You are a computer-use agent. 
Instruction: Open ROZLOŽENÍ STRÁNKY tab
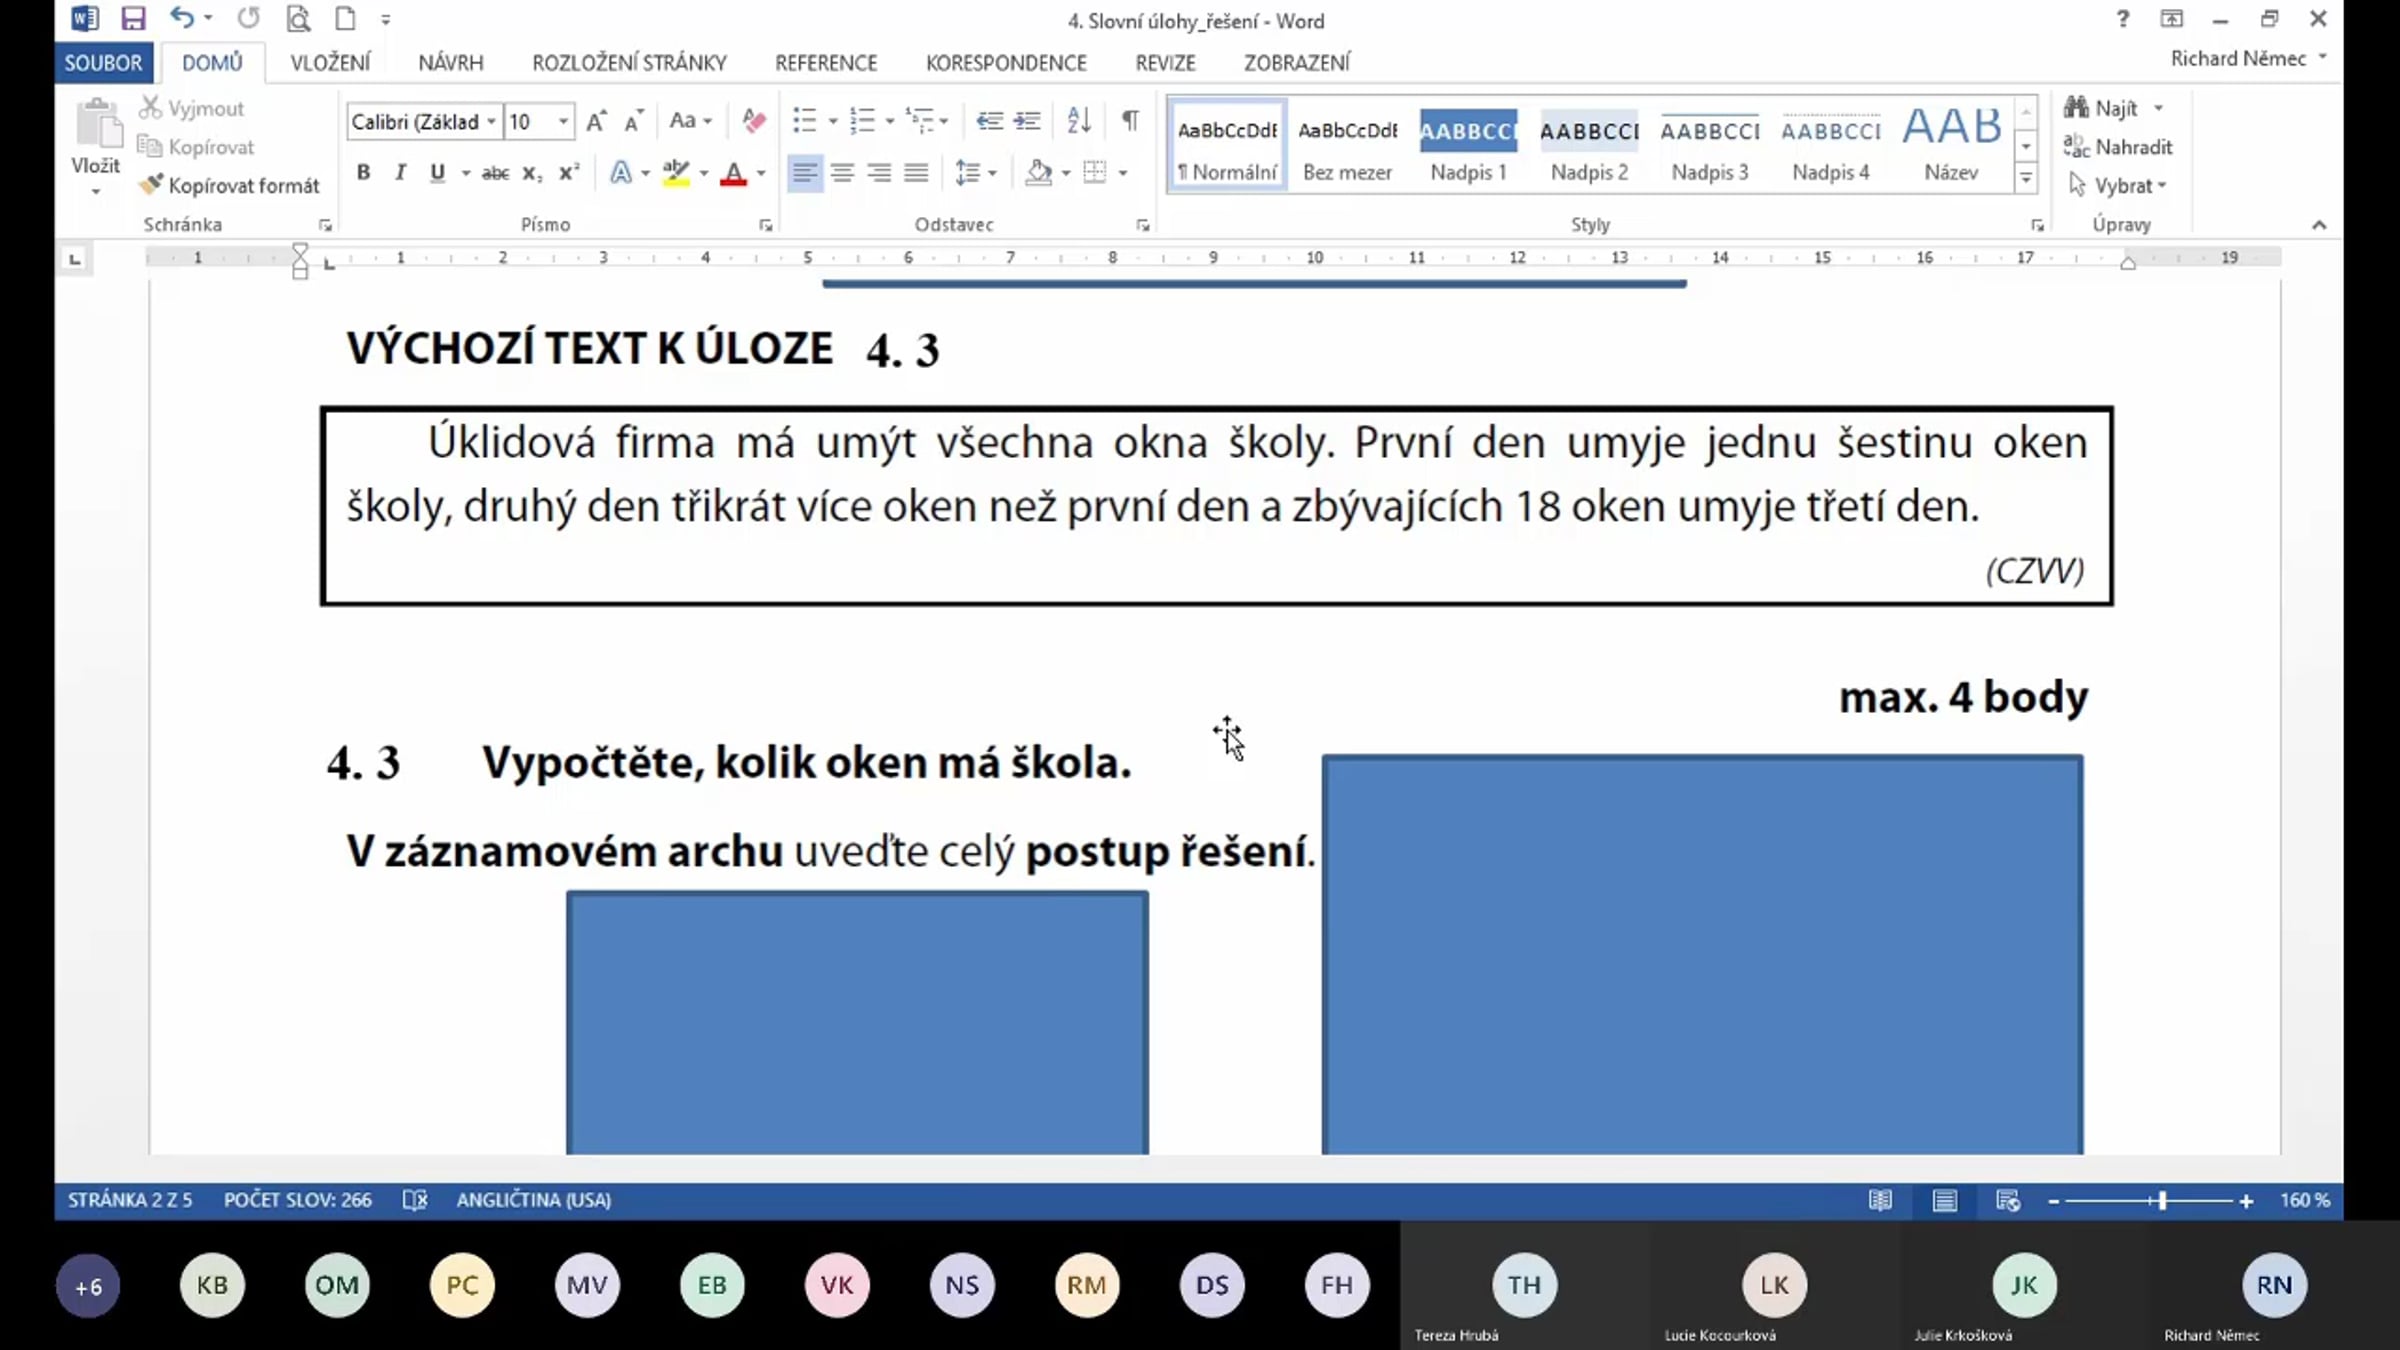click(x=629, y=63)
